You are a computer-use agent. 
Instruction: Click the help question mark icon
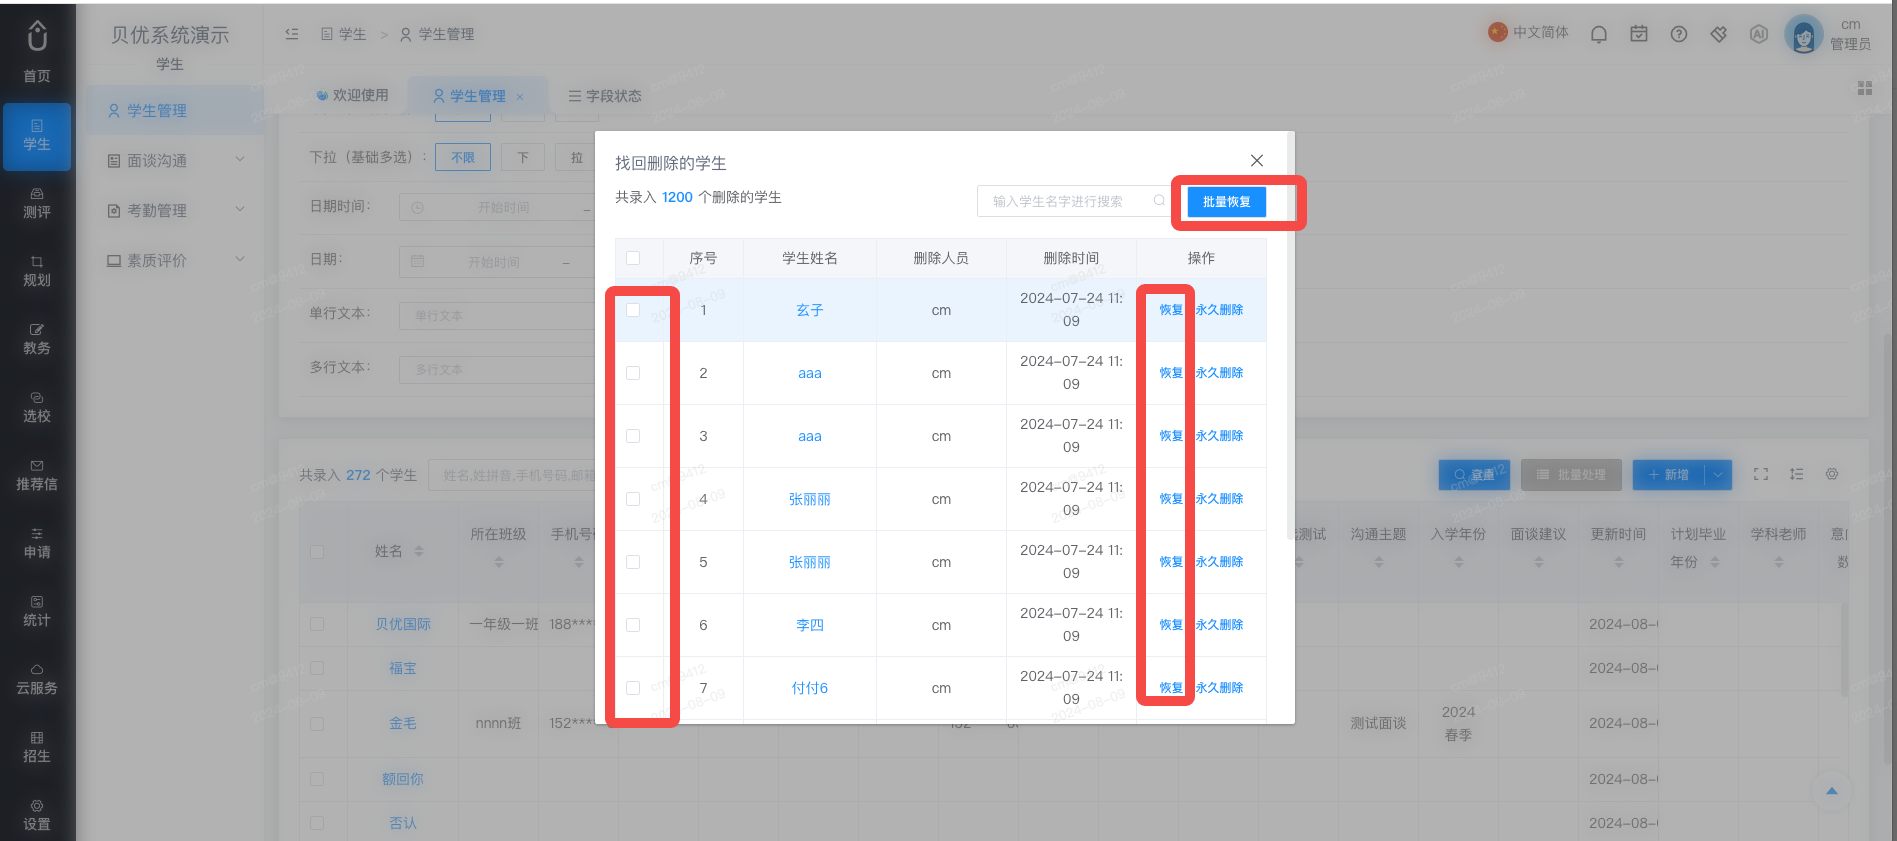point(1679,34)
